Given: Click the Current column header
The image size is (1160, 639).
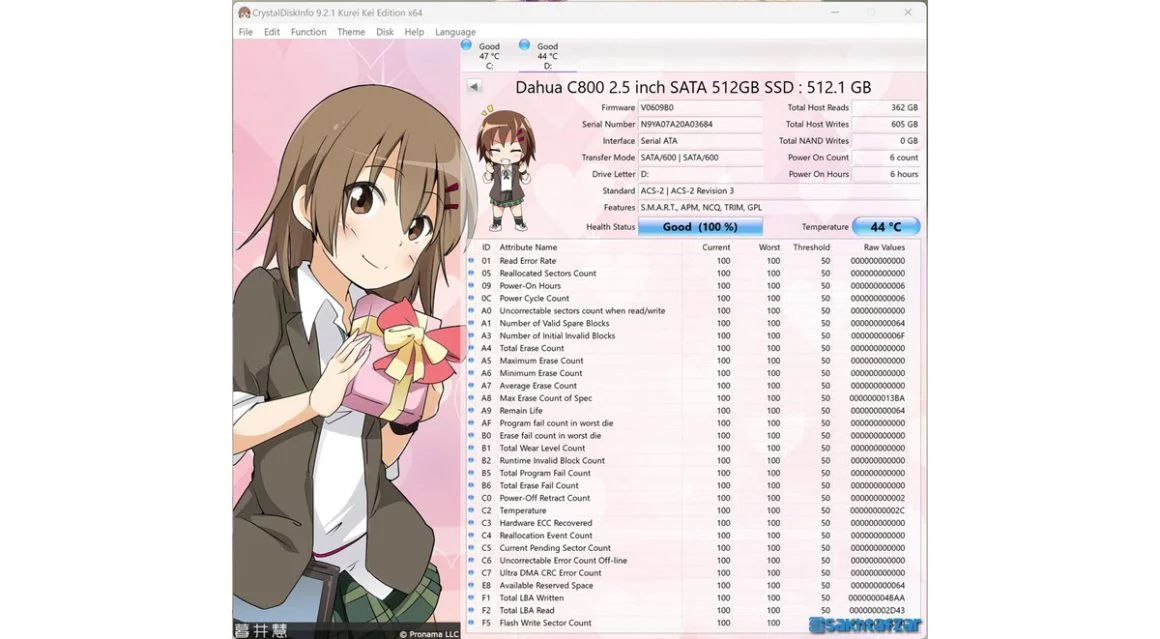Looking at the screenshot, I should click(716, 248).
